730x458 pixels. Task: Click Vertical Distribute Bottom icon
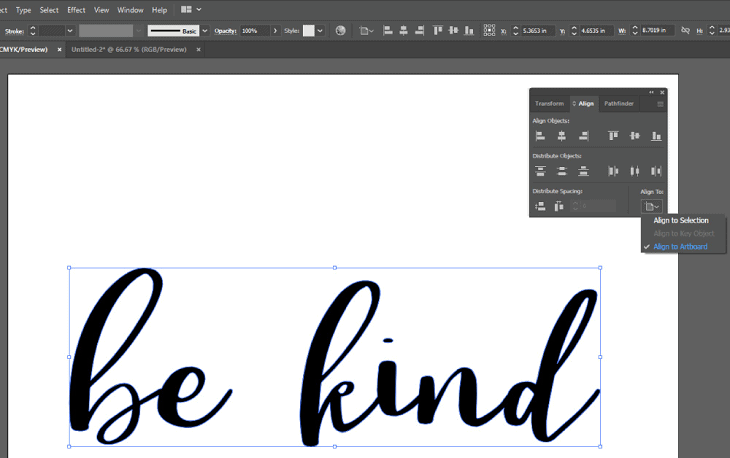coord(583,171)
